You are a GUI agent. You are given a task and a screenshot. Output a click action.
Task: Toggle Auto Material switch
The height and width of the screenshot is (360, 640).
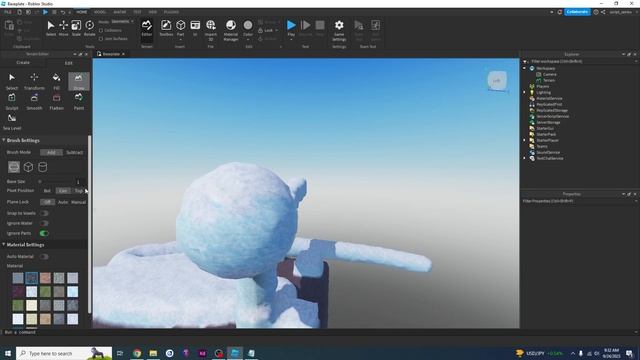[x=44, y=256]
